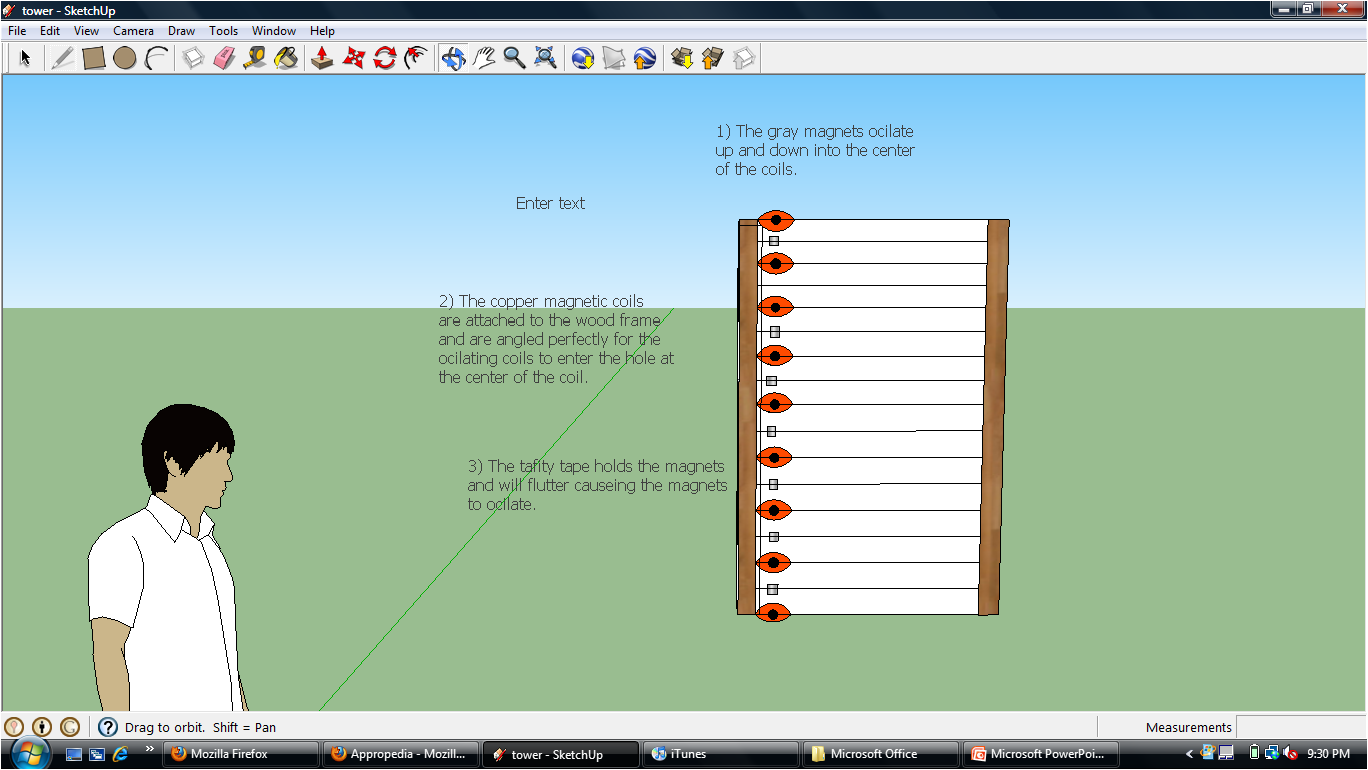
Task: Click the Zoom Extents tool
Action: (545, 58)
